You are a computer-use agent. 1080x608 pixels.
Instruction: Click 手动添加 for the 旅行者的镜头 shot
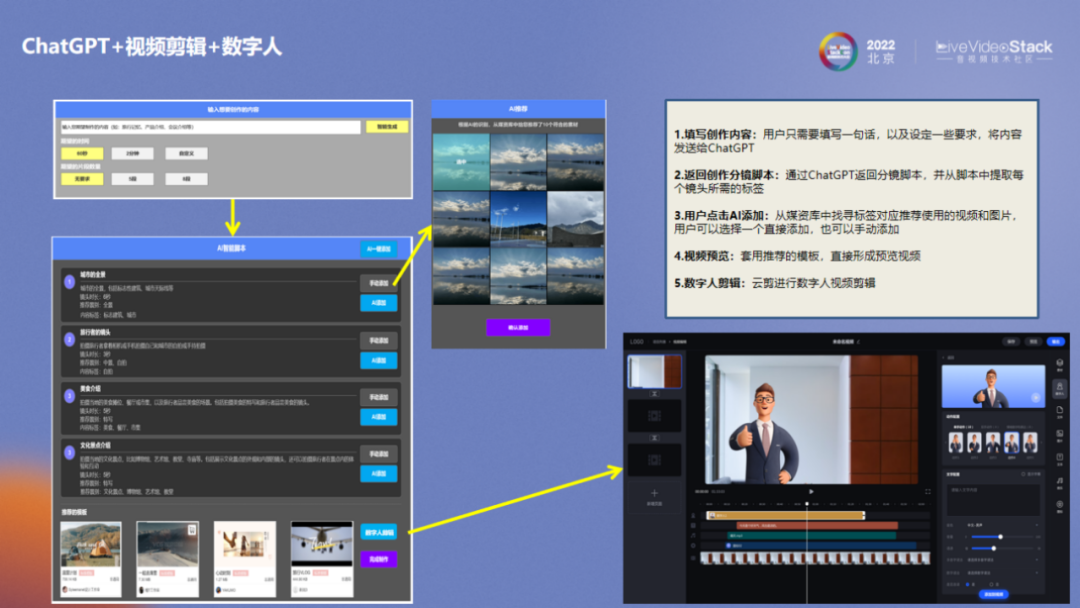[378, 340]
